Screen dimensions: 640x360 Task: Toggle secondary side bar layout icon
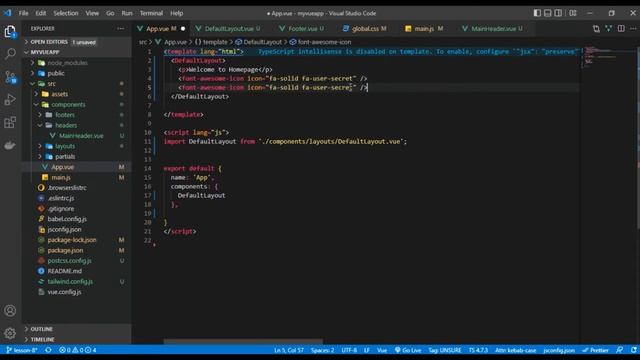click(558, 13)
